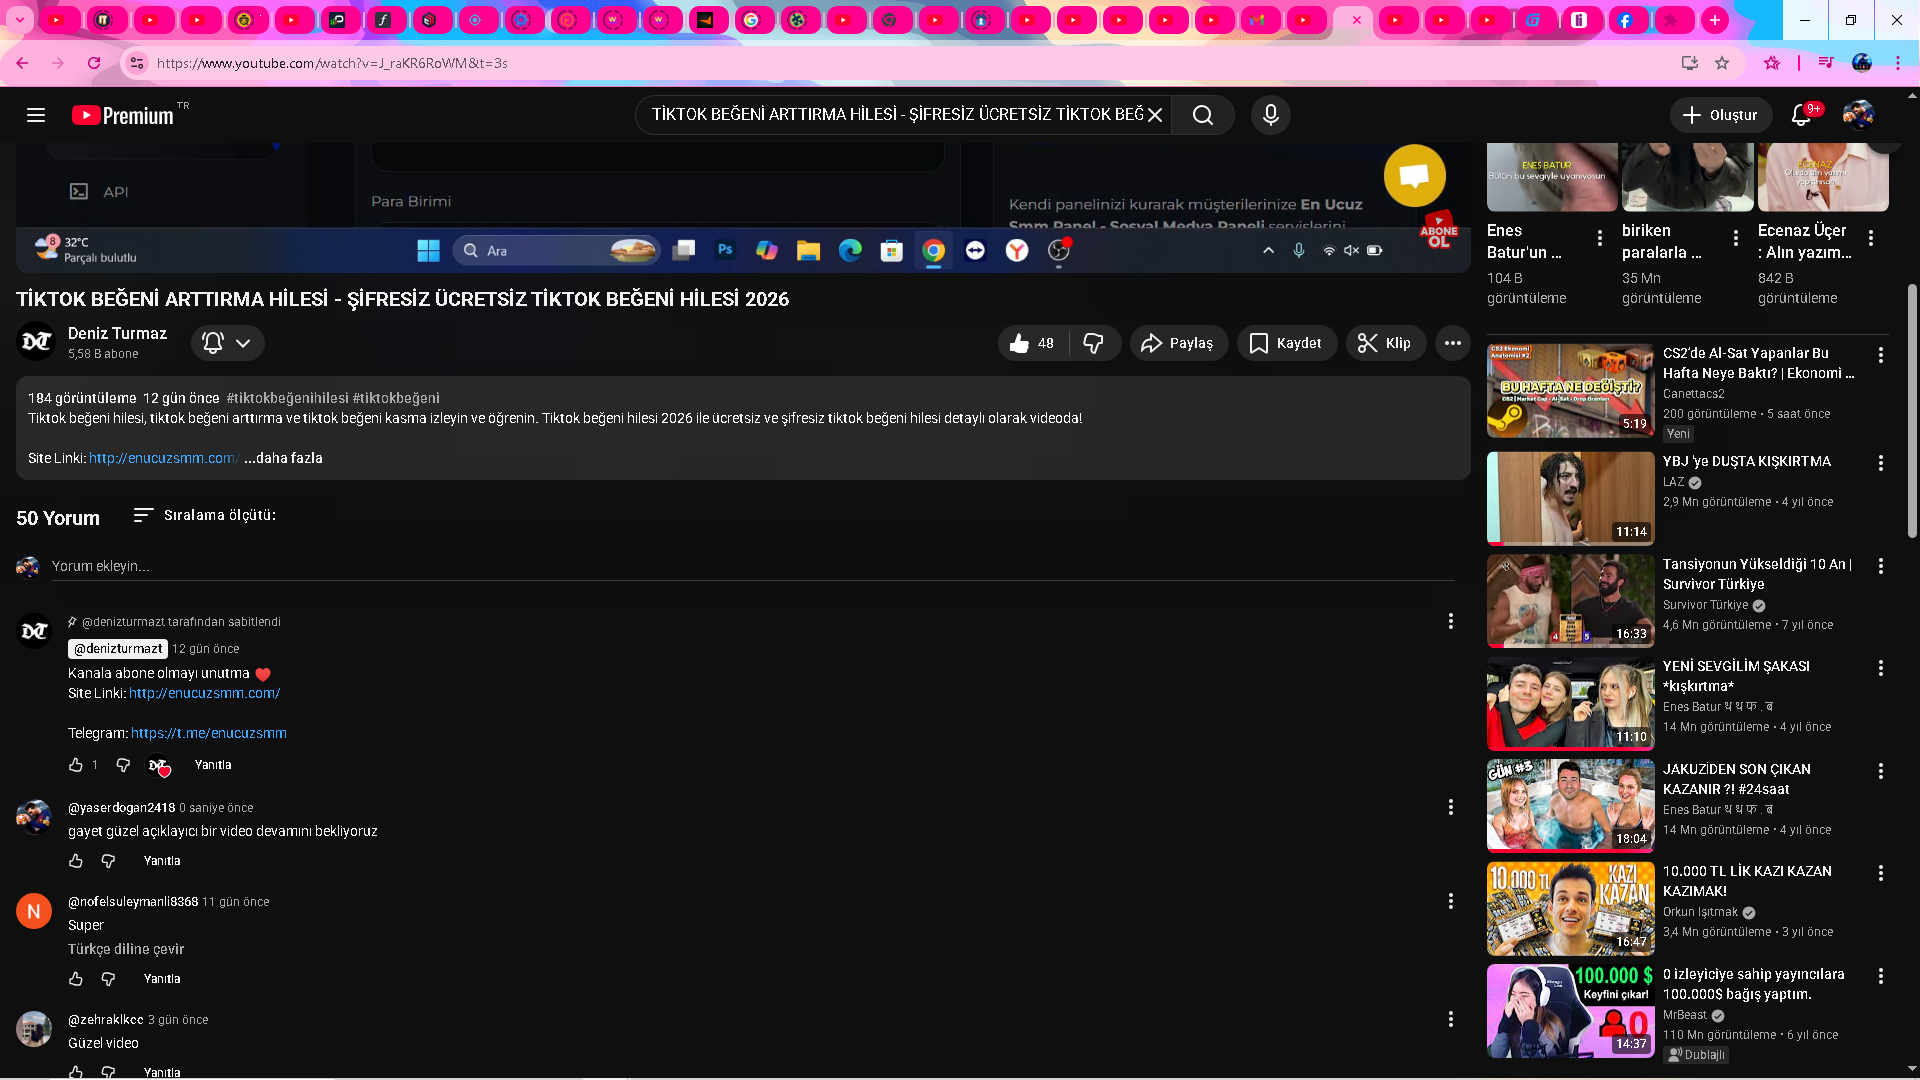1920x1080 pixels.
Task: Open menu for Enes Batur'un short
Action: (1600, 238)
